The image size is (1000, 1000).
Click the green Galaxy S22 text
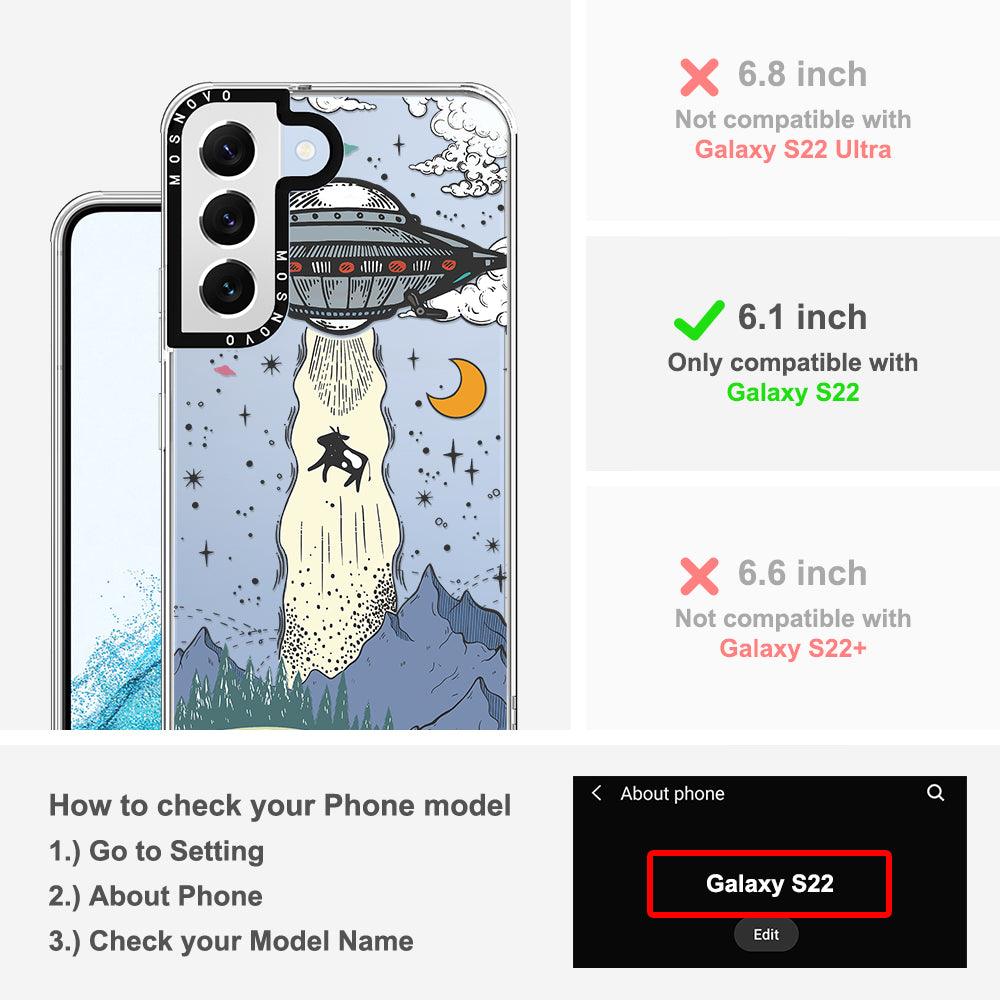(x=793, y=392)
